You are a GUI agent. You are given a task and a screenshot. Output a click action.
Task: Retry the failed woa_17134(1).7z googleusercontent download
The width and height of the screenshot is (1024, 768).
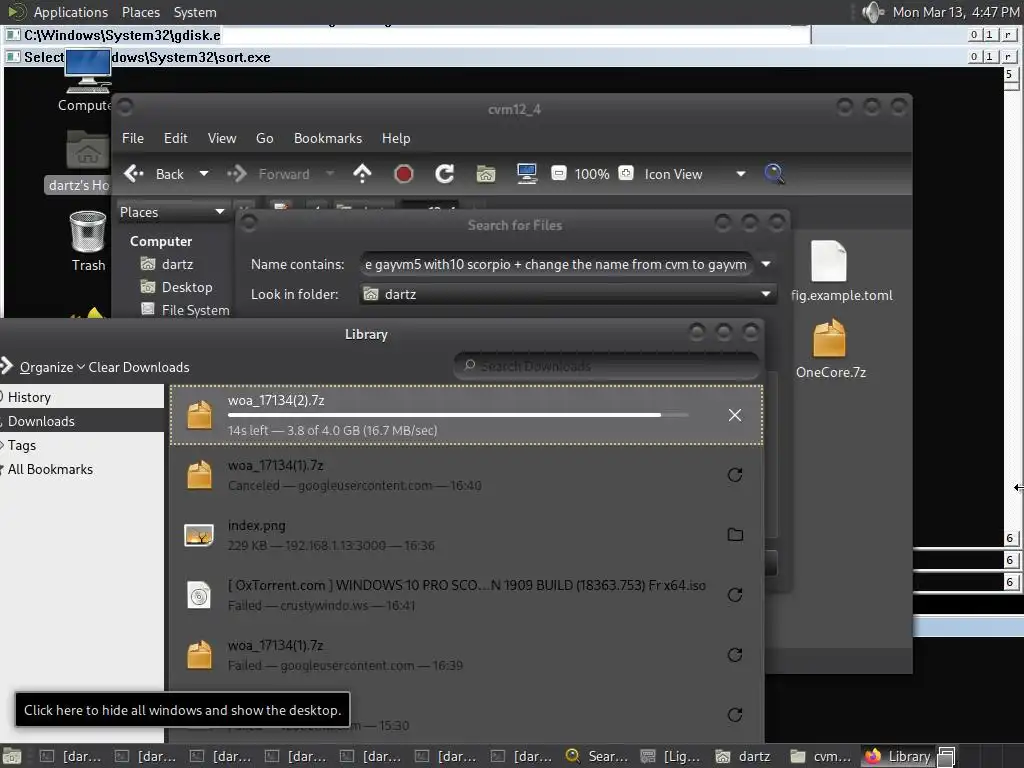pyautogui.click(x=735, y=655)
